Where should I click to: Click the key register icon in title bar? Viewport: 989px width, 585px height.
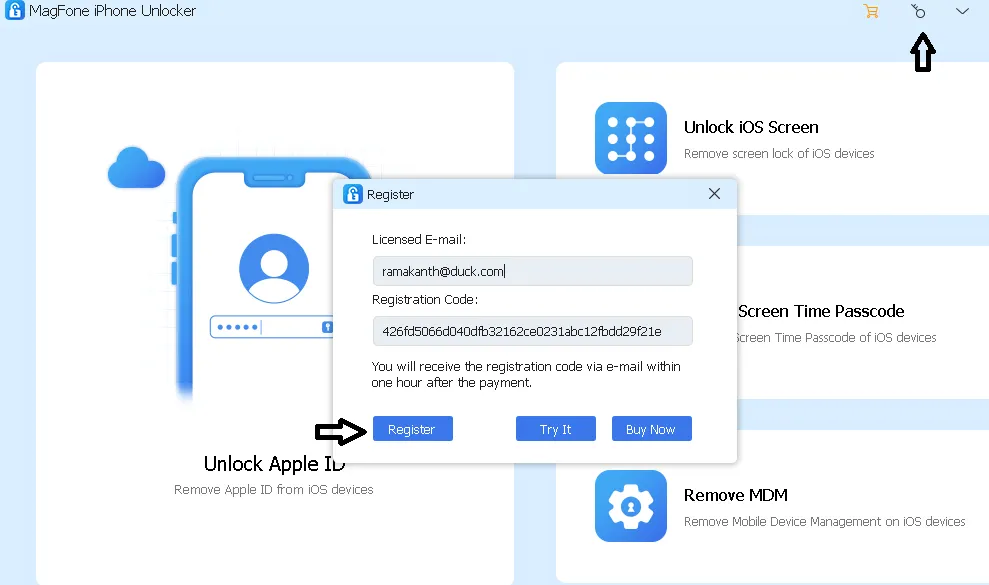pos(918,12)
